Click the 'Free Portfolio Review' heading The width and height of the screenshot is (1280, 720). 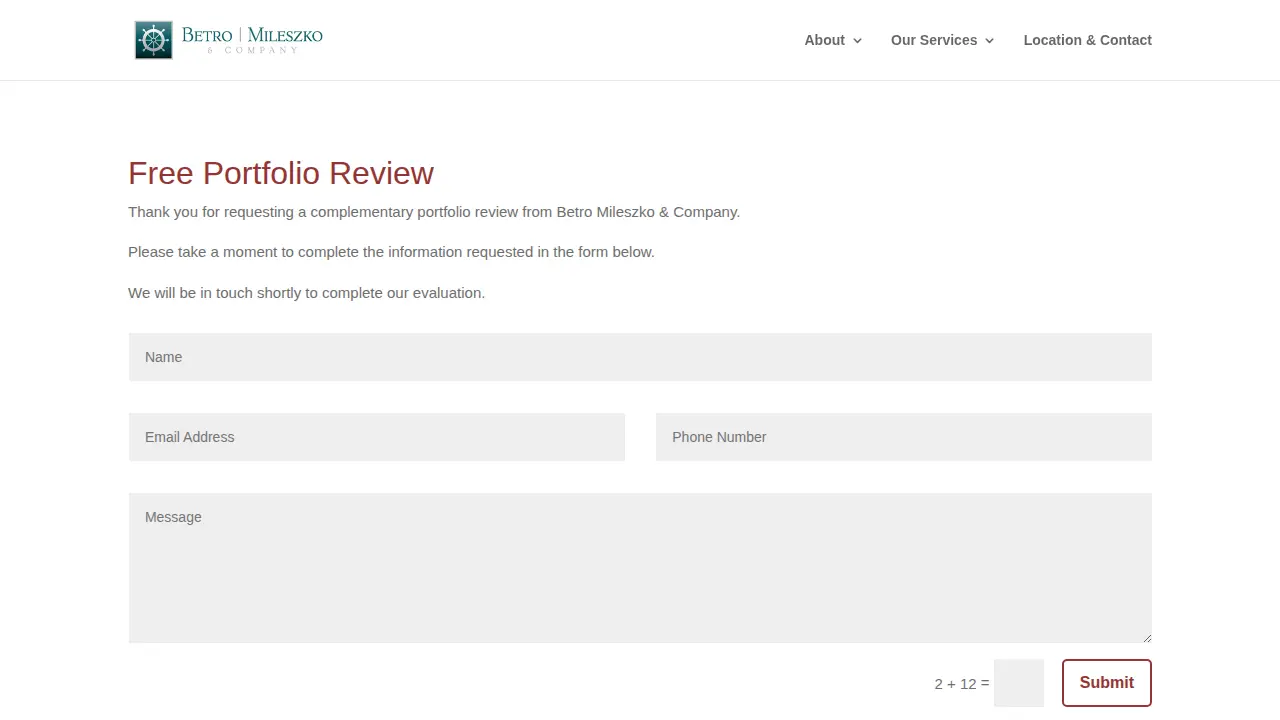(x=281, y=173)
